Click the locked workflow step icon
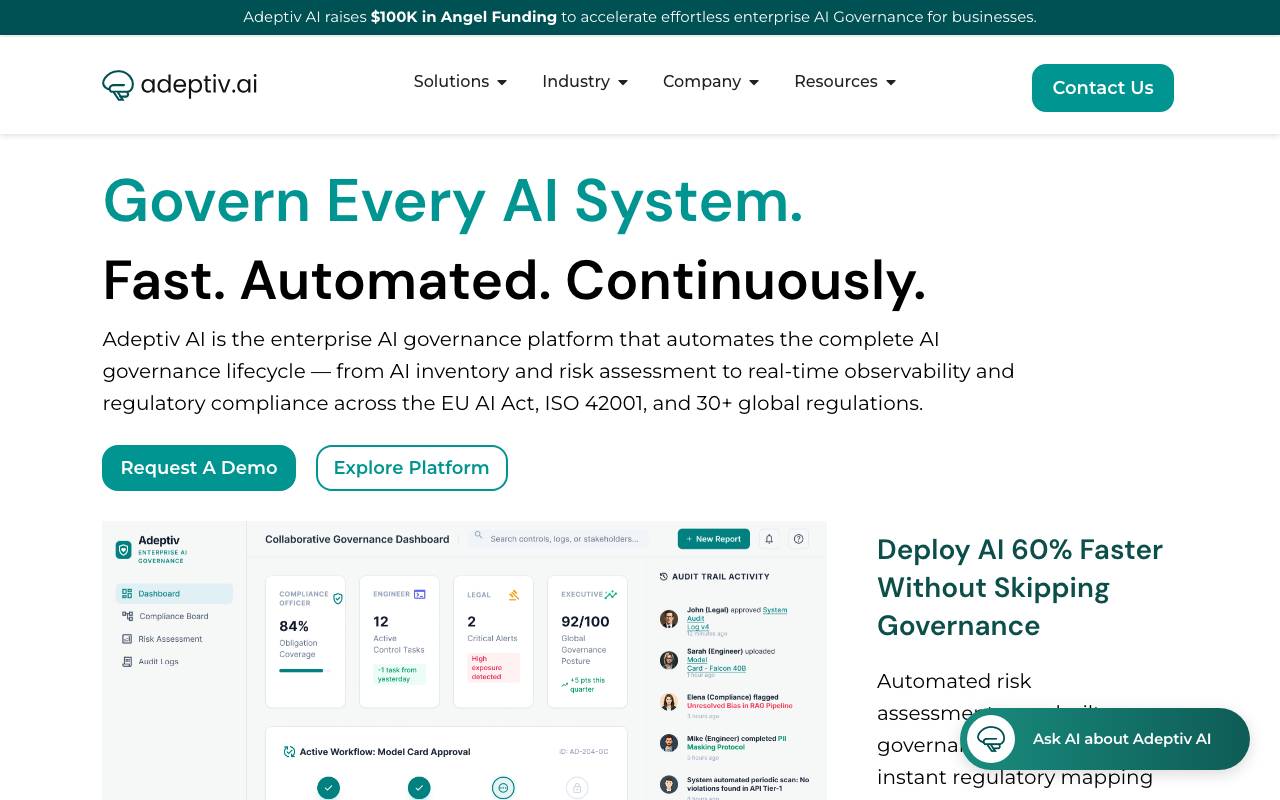The image size is (1280, 800). (577, 788)
